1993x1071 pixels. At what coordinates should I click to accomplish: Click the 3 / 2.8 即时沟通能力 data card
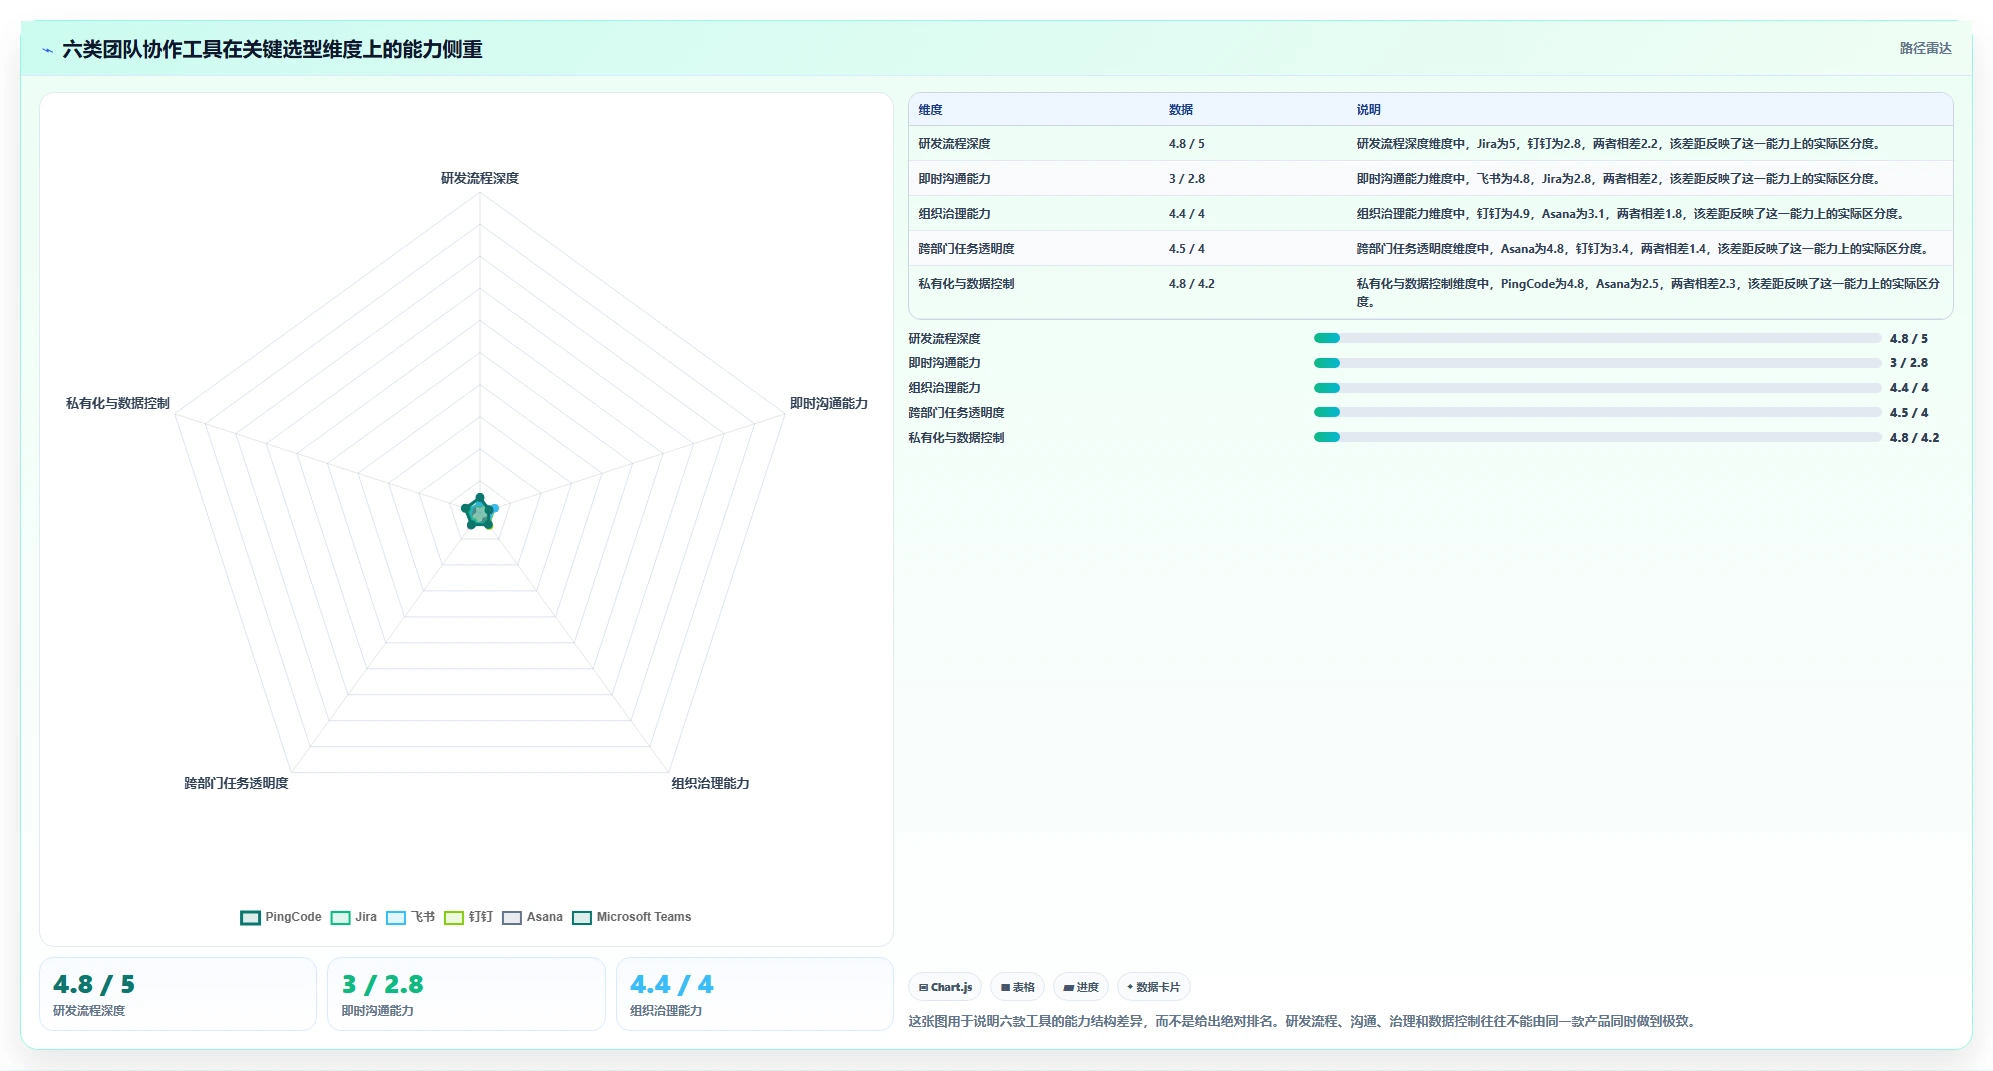[466, 994]
